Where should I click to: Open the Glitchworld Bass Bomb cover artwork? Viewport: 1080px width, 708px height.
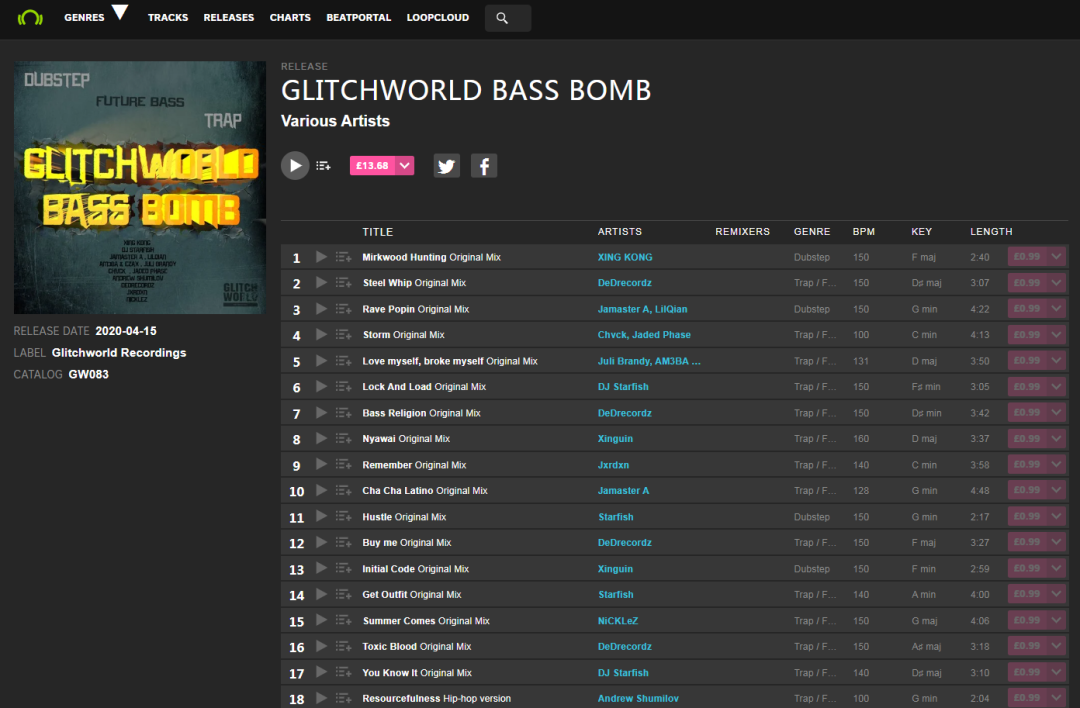coord(140,187)
